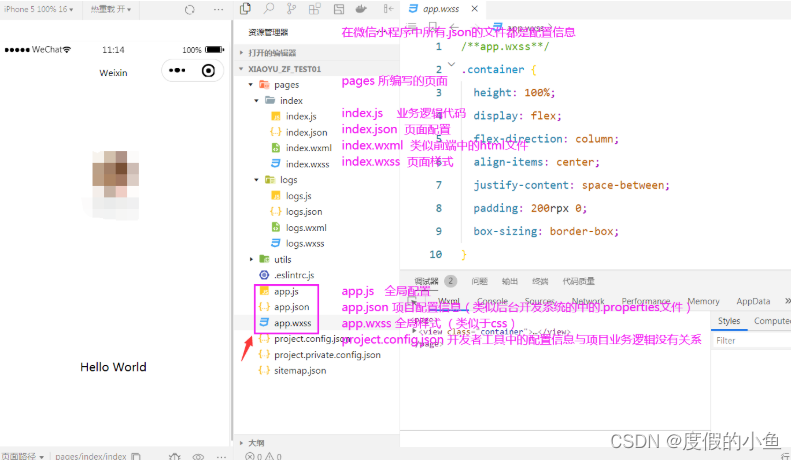Switch to the app.wxss editor tab
This screenshot has height=460, width=797.
point(440,9)
